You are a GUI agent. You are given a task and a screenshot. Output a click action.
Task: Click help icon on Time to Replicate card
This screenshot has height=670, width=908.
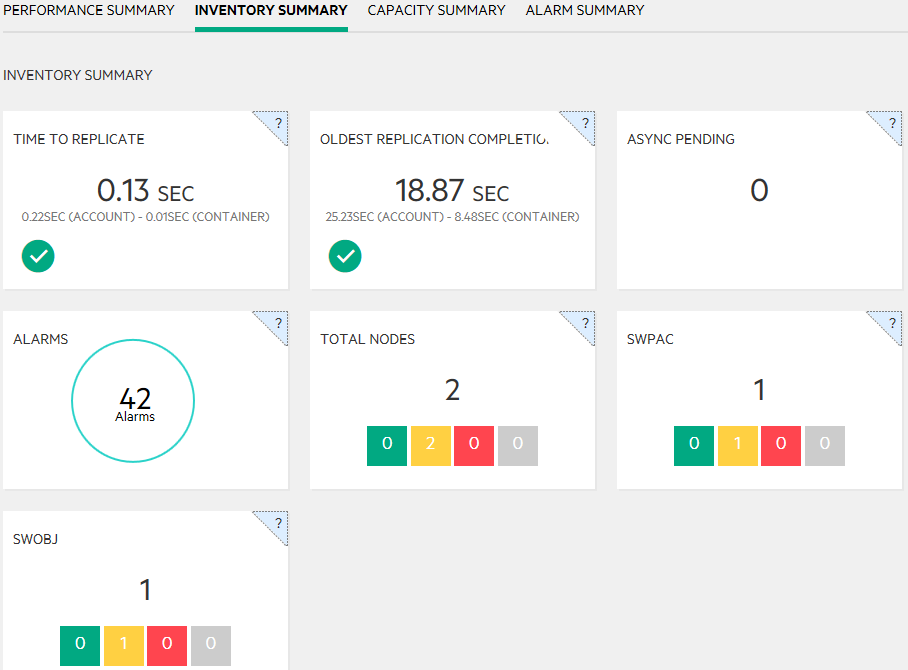[x=277, y=123]
